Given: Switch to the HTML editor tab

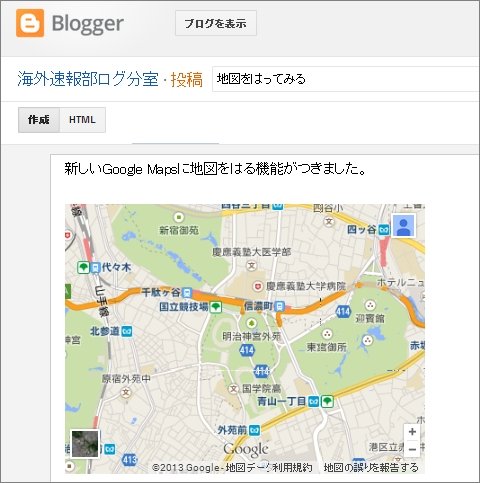Looking at the screenshot, I should (82, 120).
